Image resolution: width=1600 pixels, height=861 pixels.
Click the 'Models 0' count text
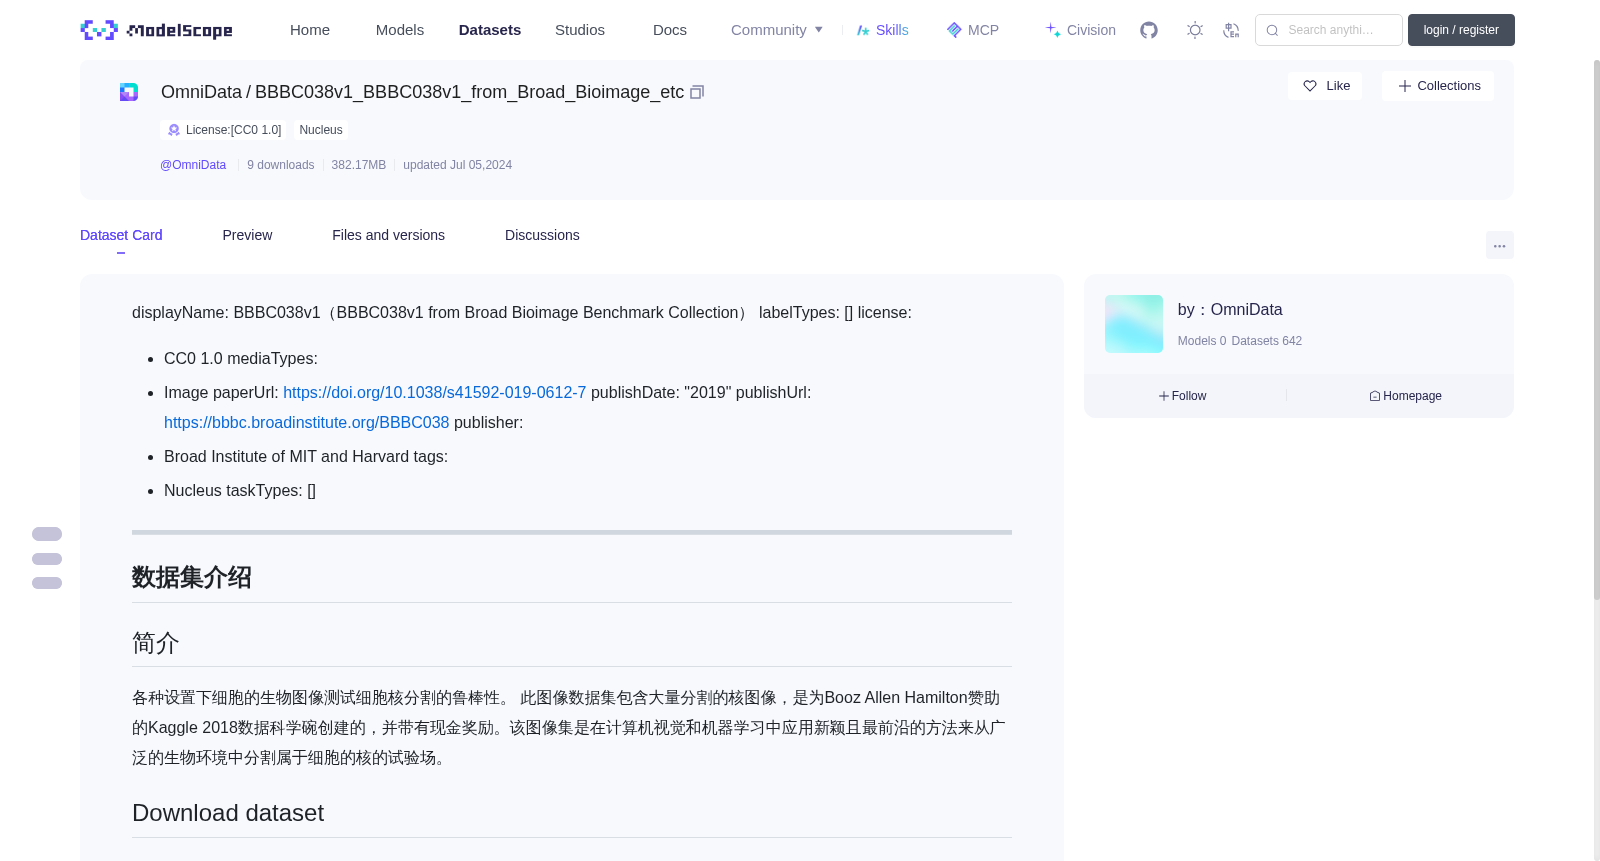tap(1202, 341)
